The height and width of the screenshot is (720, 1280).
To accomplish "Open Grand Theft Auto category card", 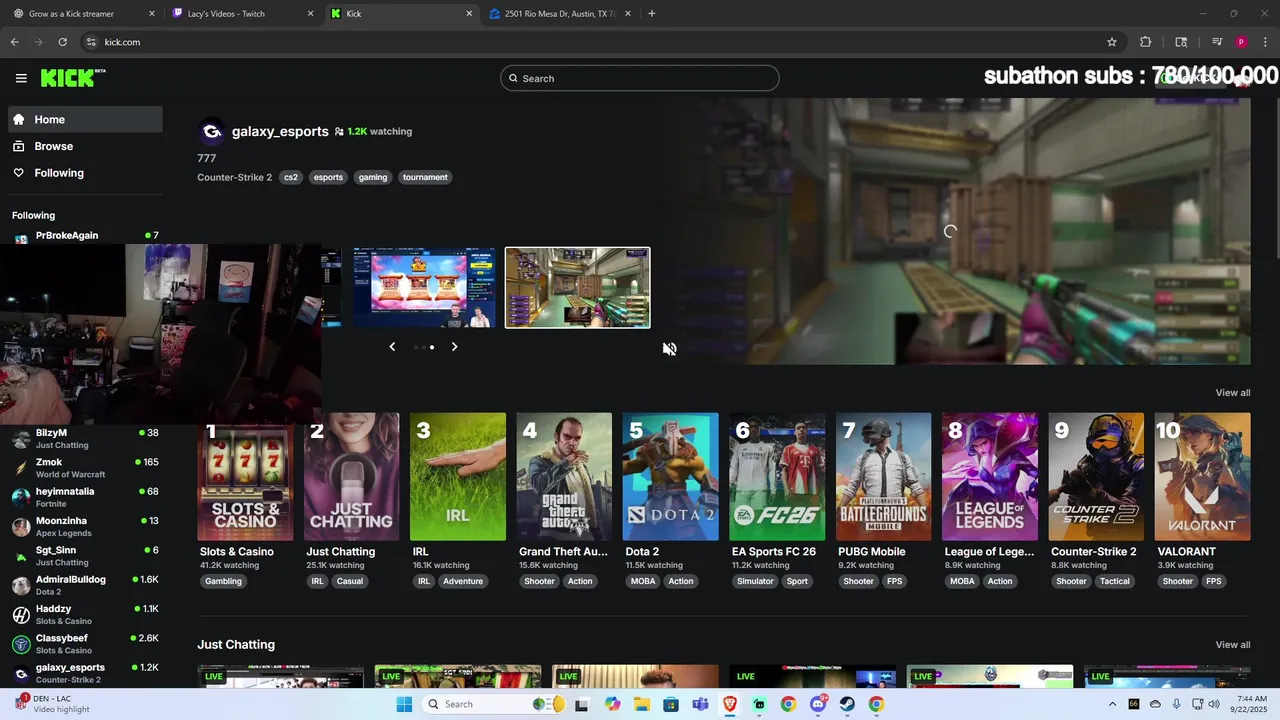I will [x=564, y=477].
